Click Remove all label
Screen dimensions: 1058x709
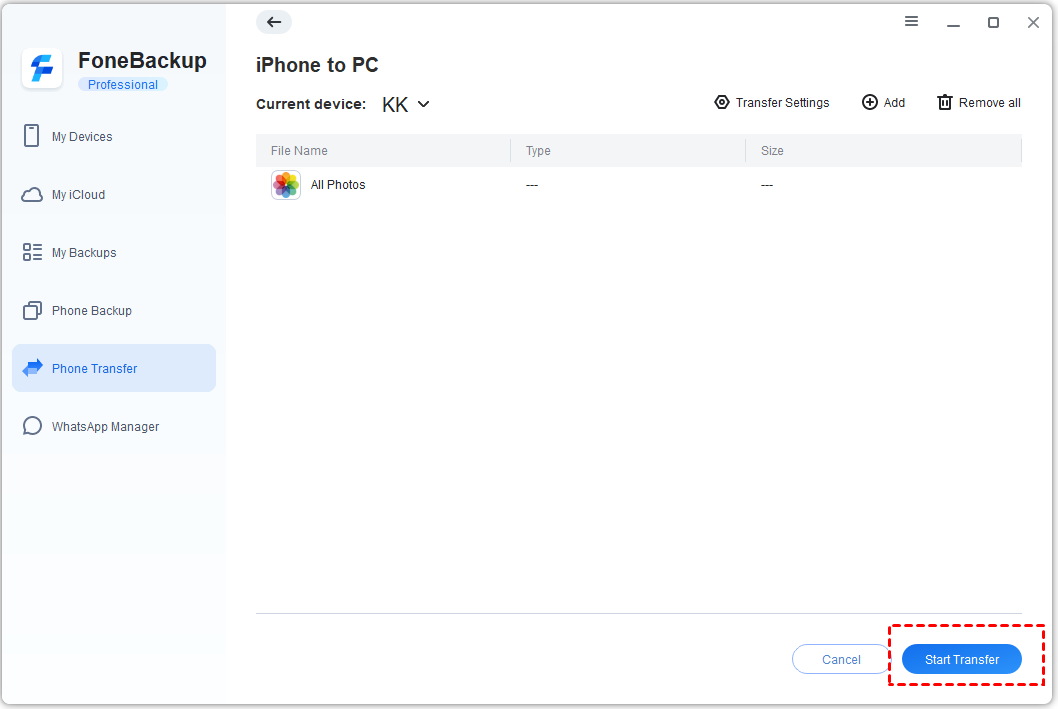989,103
